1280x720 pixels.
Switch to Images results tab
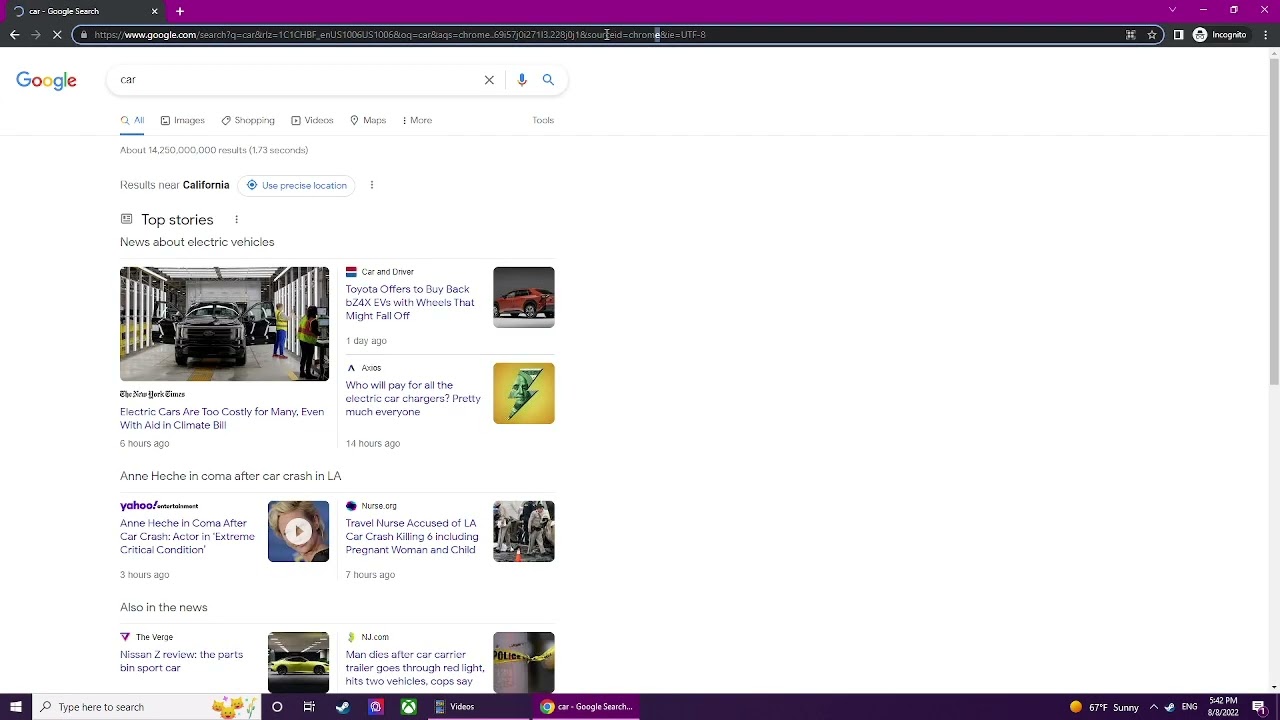[182, 120]
